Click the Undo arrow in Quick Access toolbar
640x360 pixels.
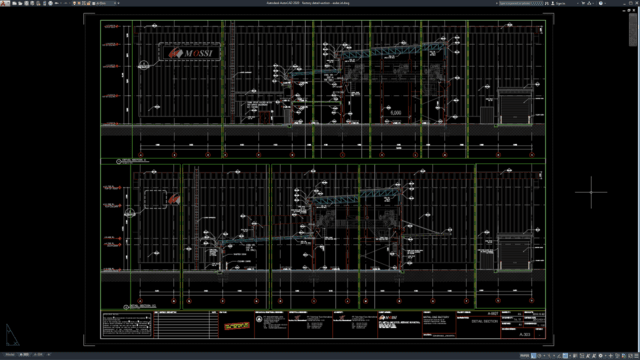(x=57, y=3)
